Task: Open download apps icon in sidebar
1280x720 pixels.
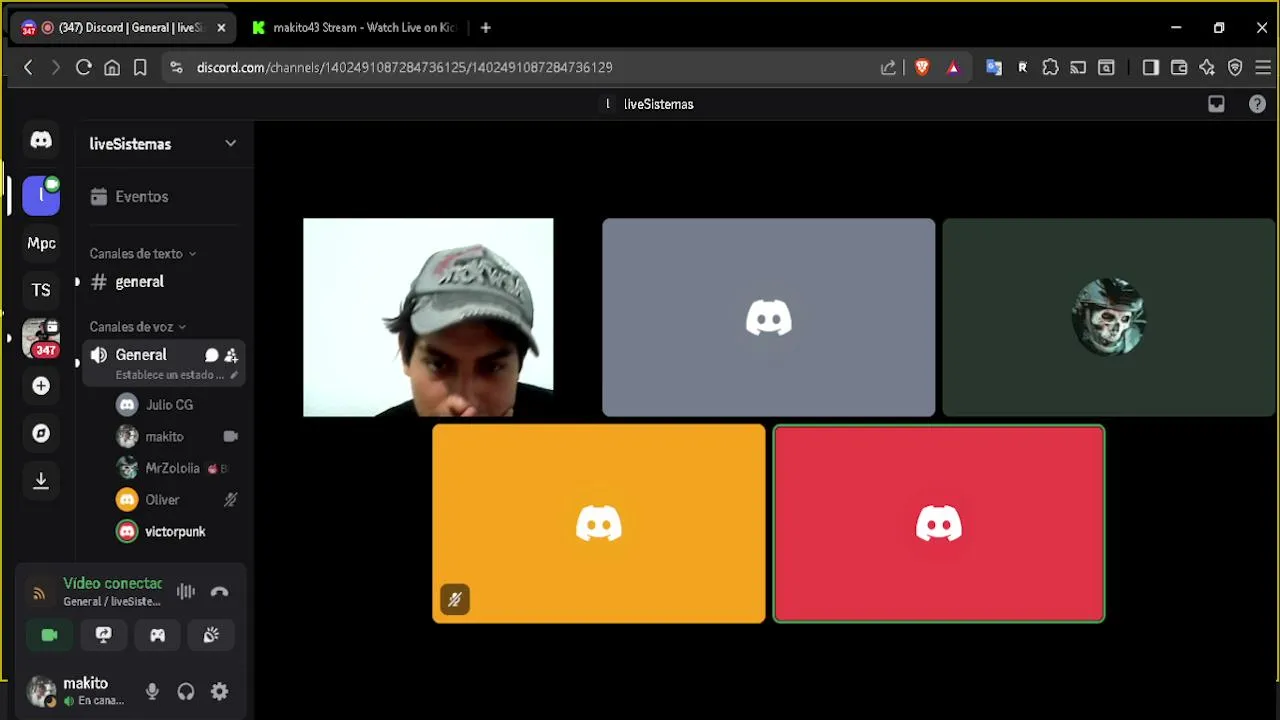Action: 41,481
